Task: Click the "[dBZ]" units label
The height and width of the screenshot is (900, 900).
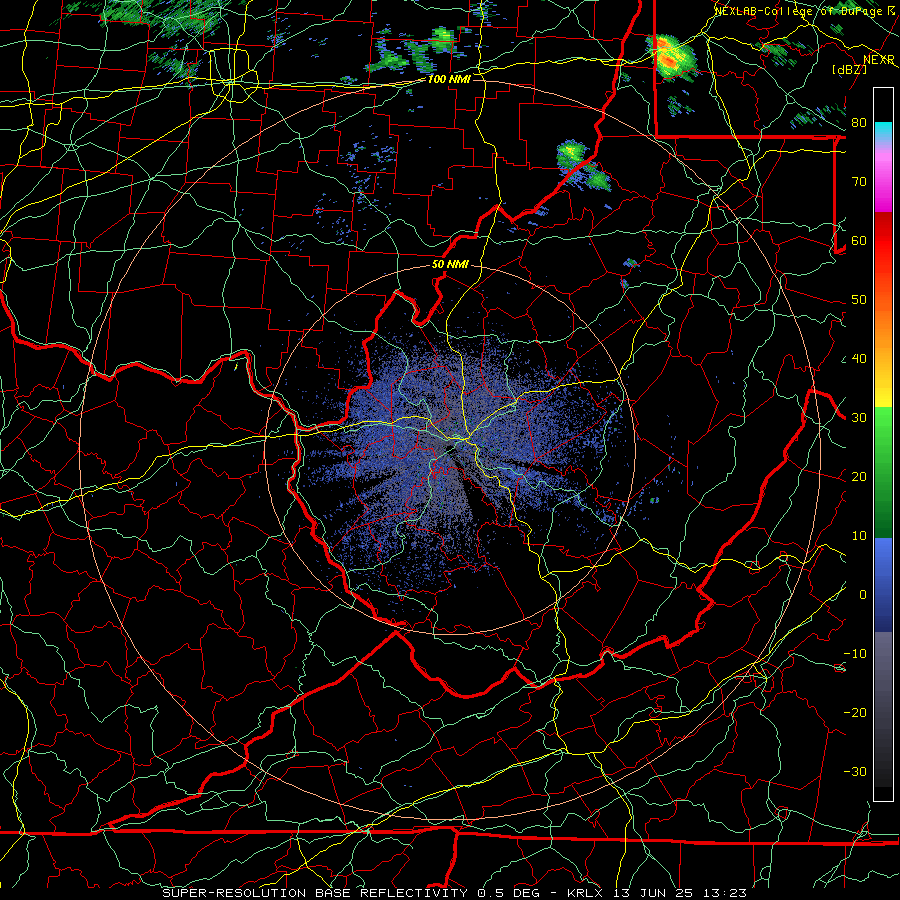Action: [849, 69]
